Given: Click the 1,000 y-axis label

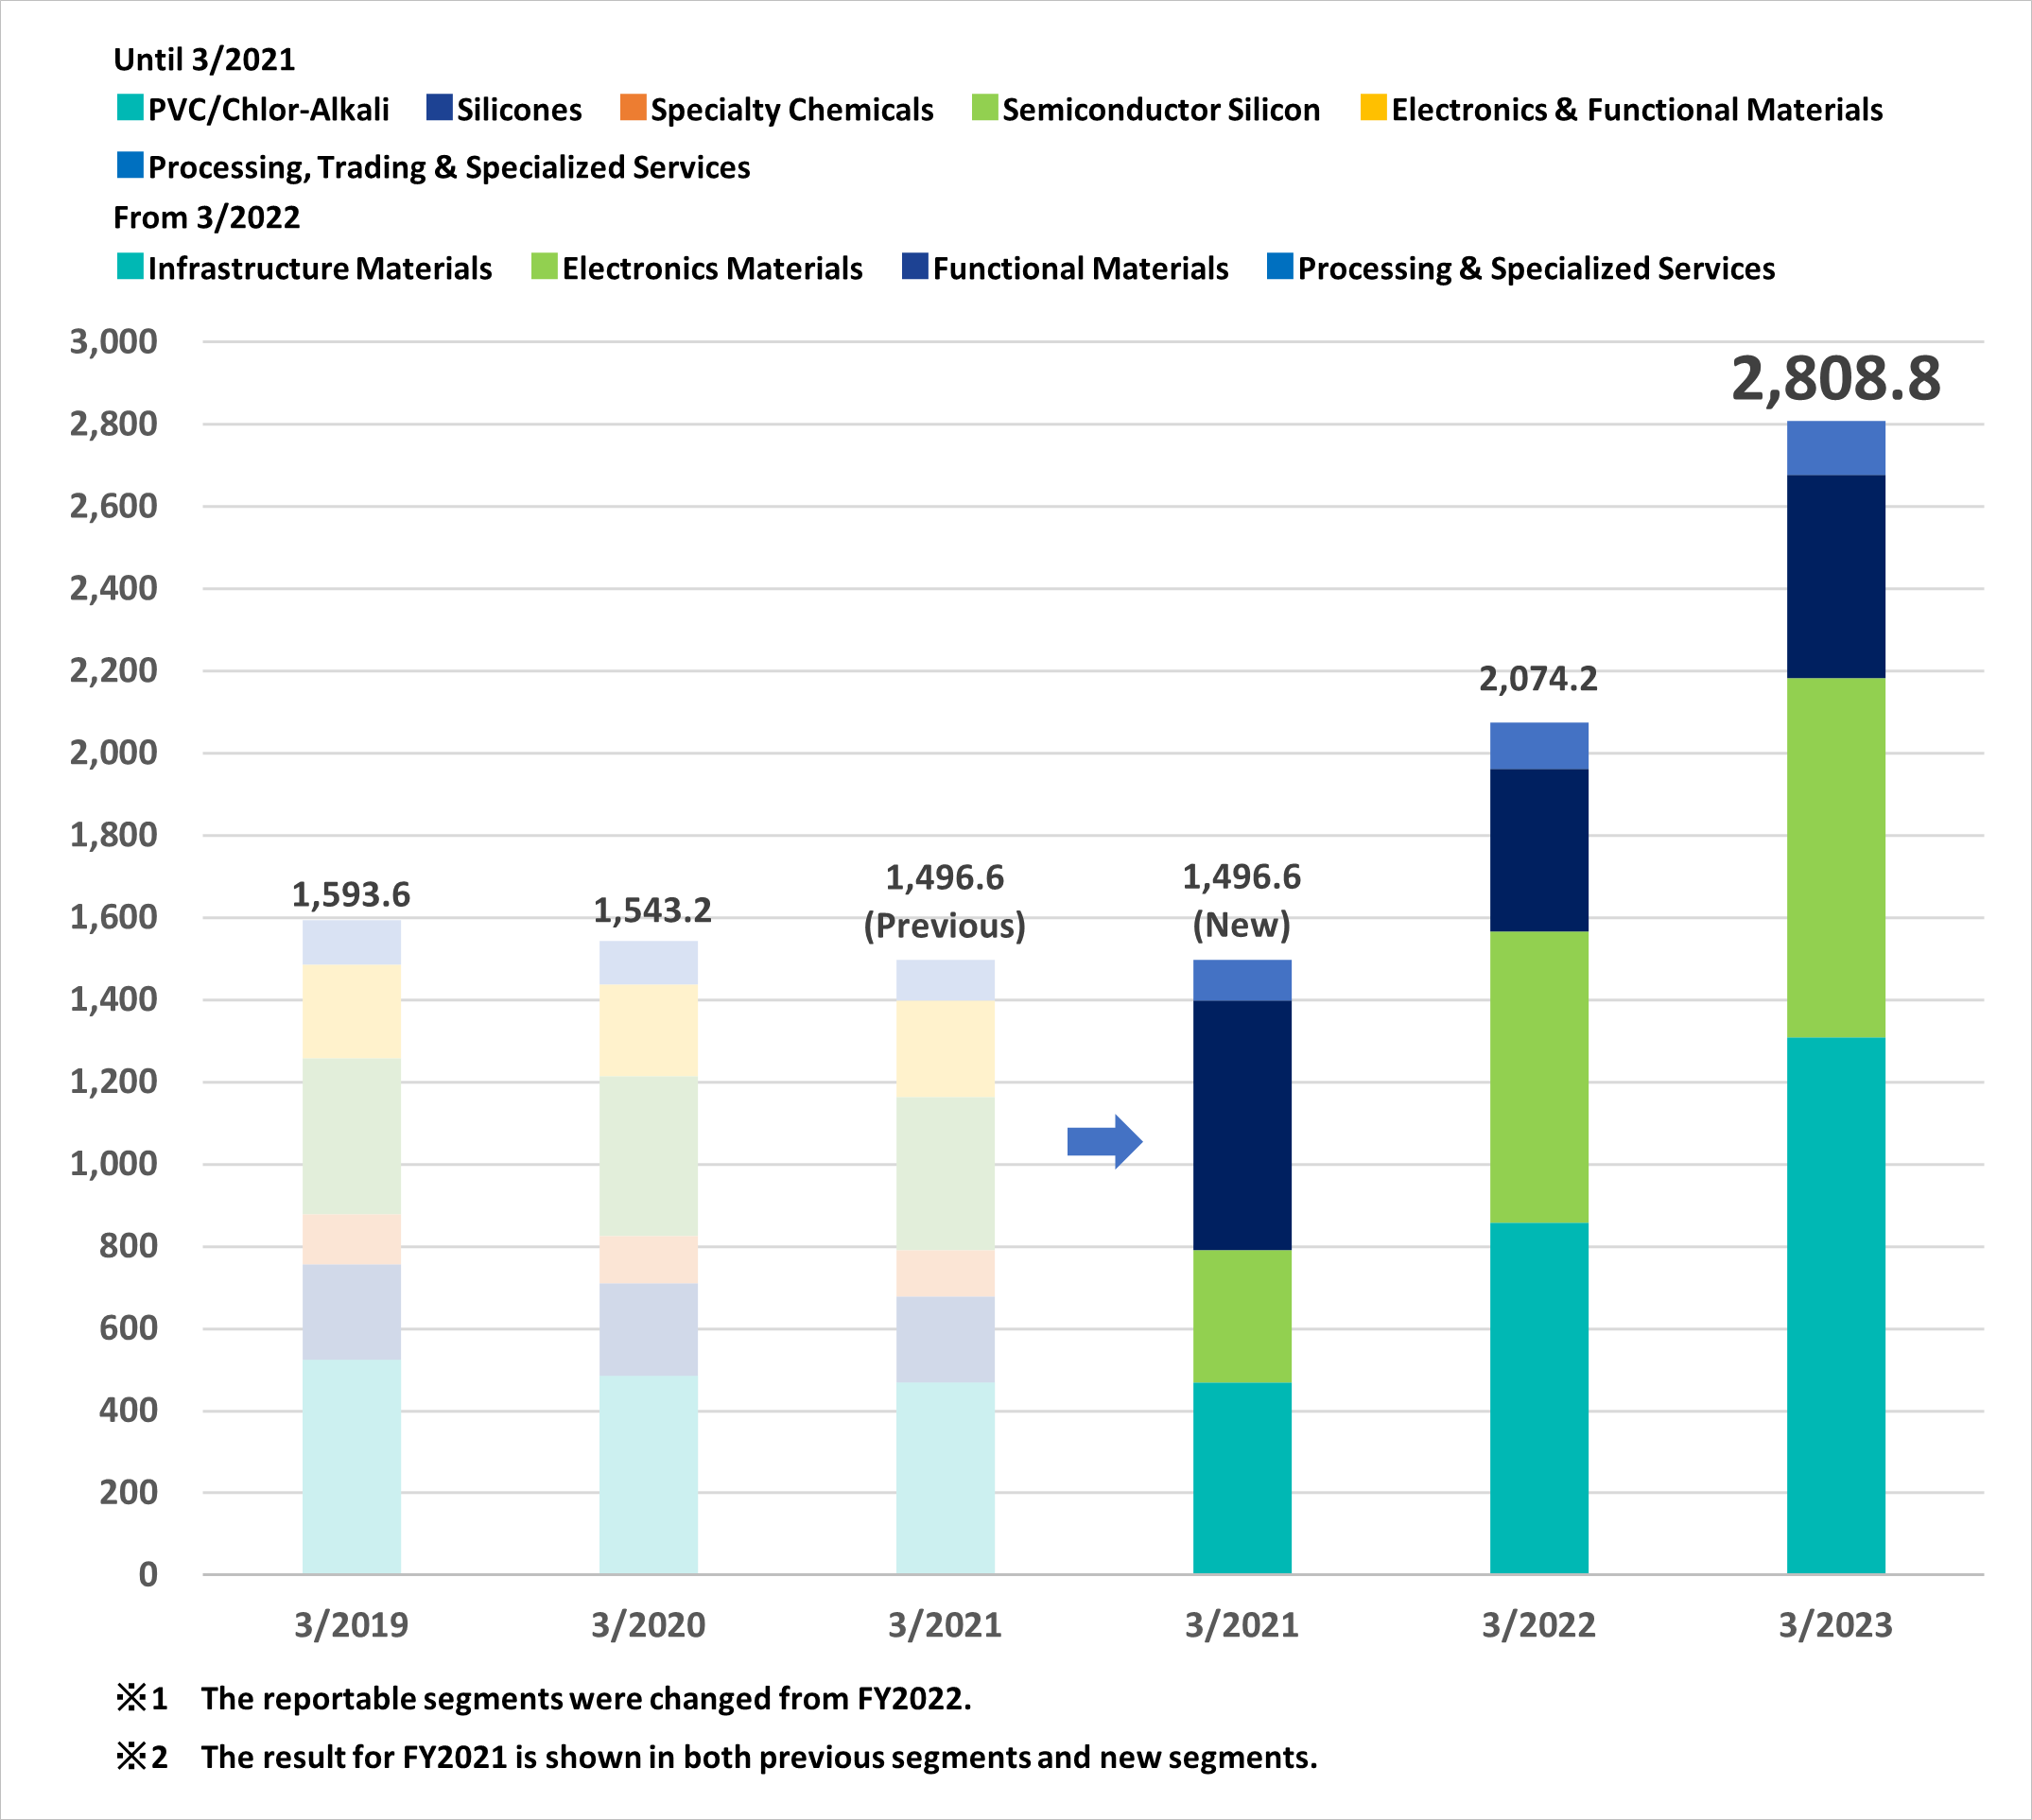Looking at the screenshot, I should coord(113,1164).
